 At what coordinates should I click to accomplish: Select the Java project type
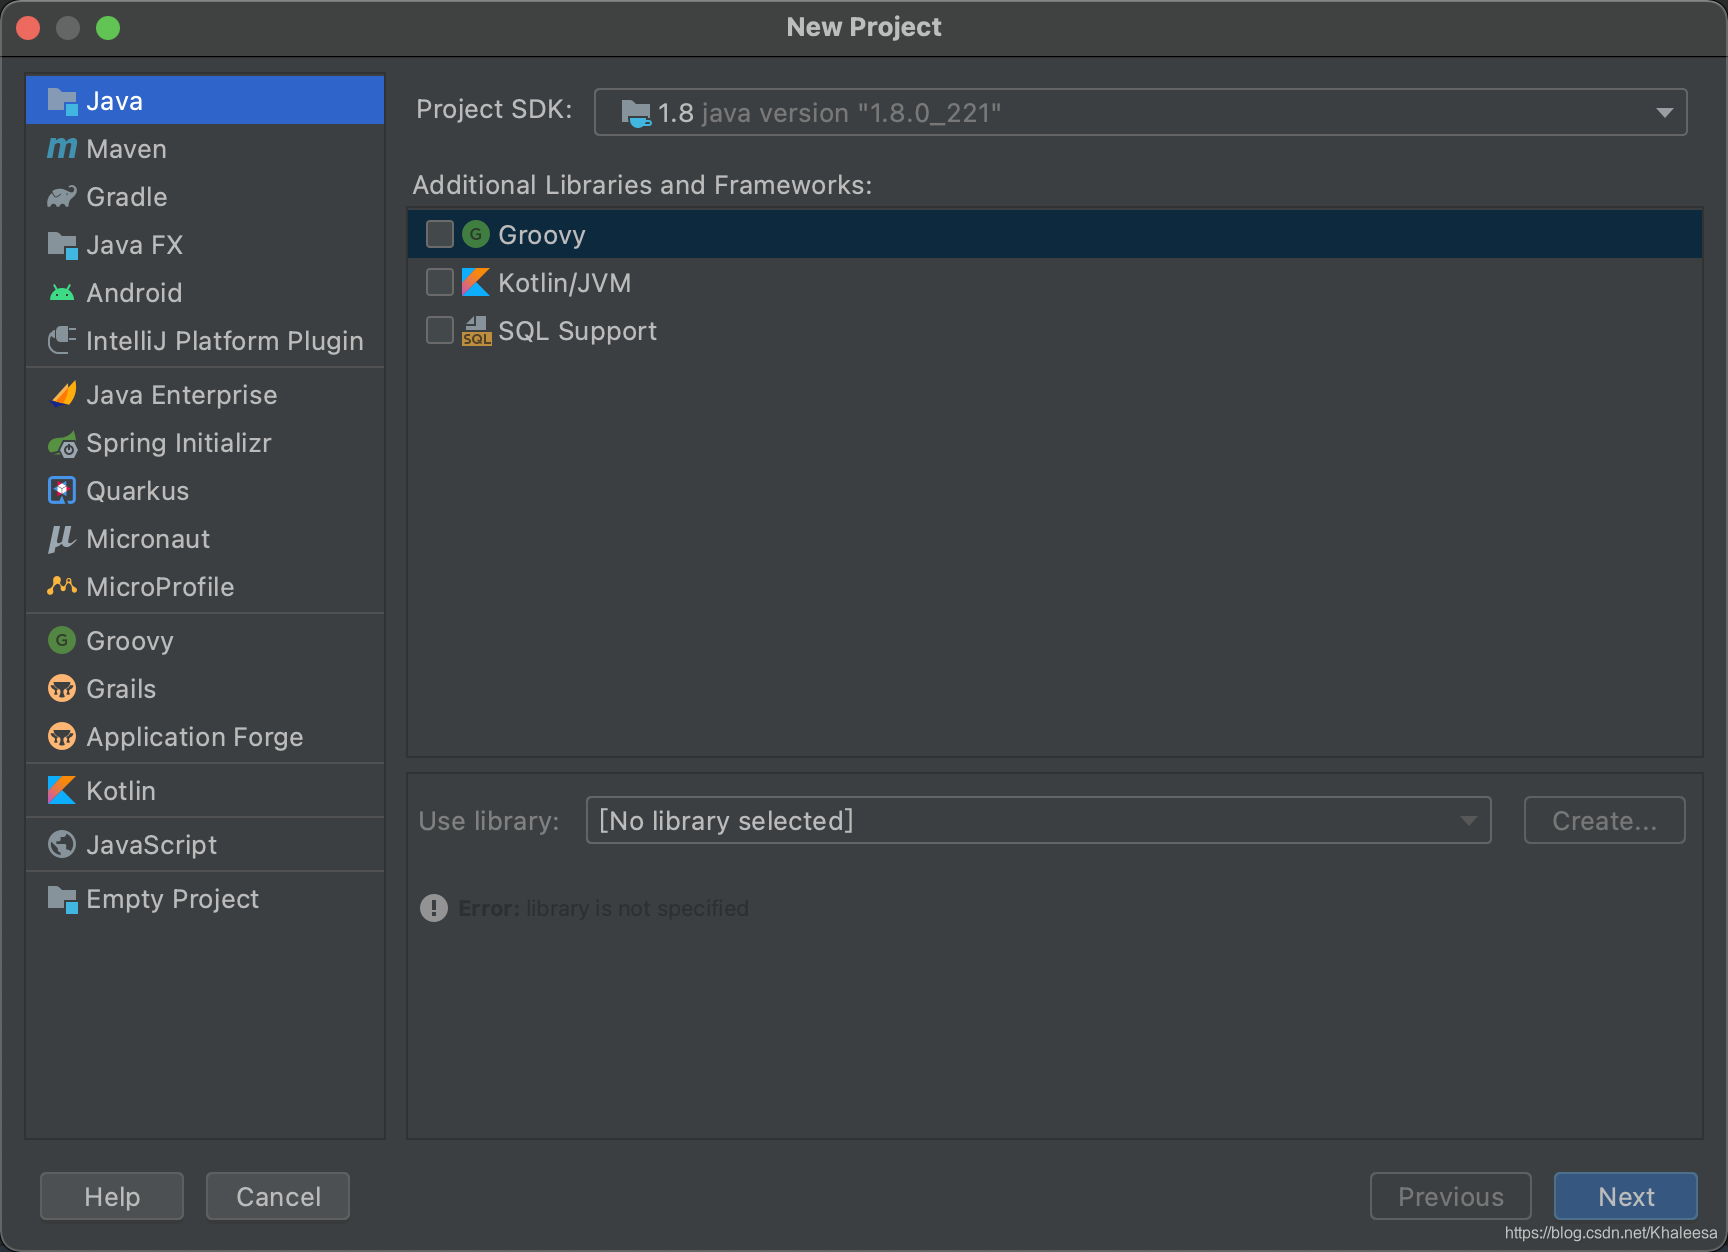point(205,100)
